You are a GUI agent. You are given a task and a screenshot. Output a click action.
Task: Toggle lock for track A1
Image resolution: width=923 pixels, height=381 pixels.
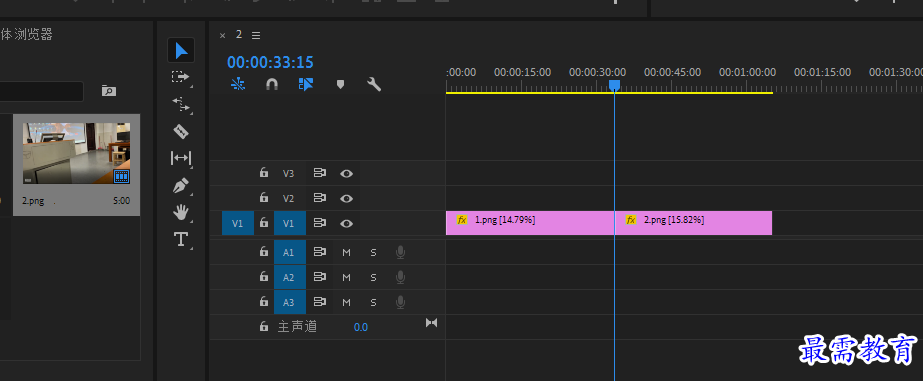[264, 252]
